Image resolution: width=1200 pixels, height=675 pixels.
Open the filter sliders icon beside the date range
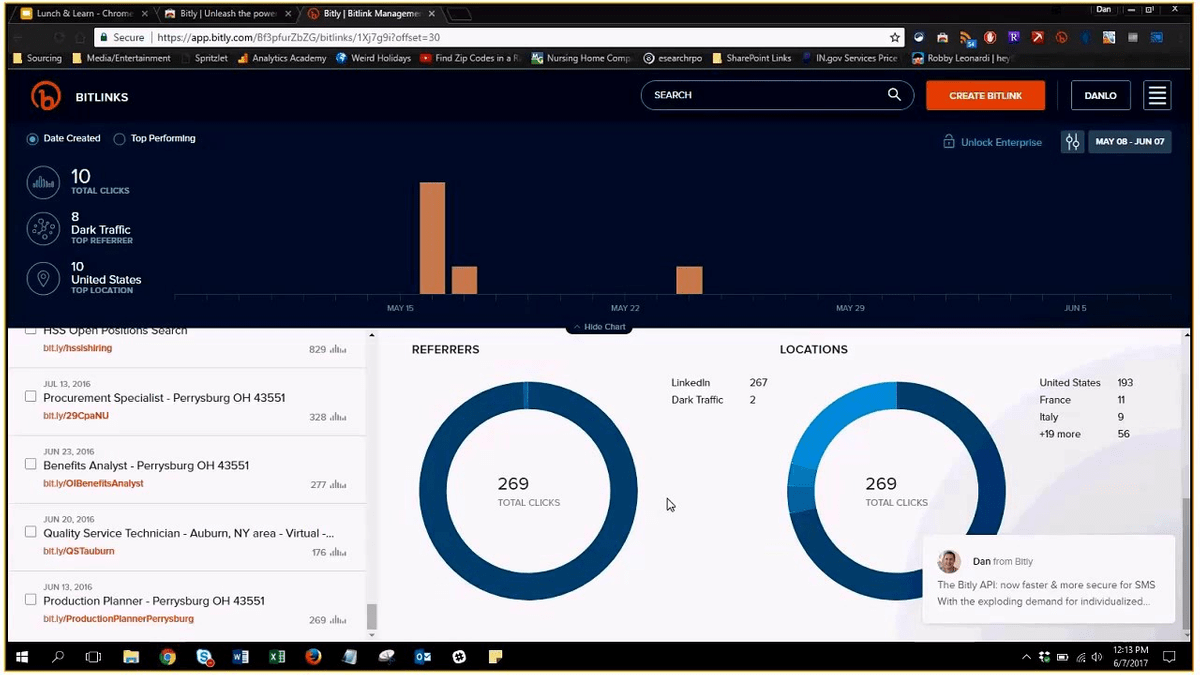1071,142
